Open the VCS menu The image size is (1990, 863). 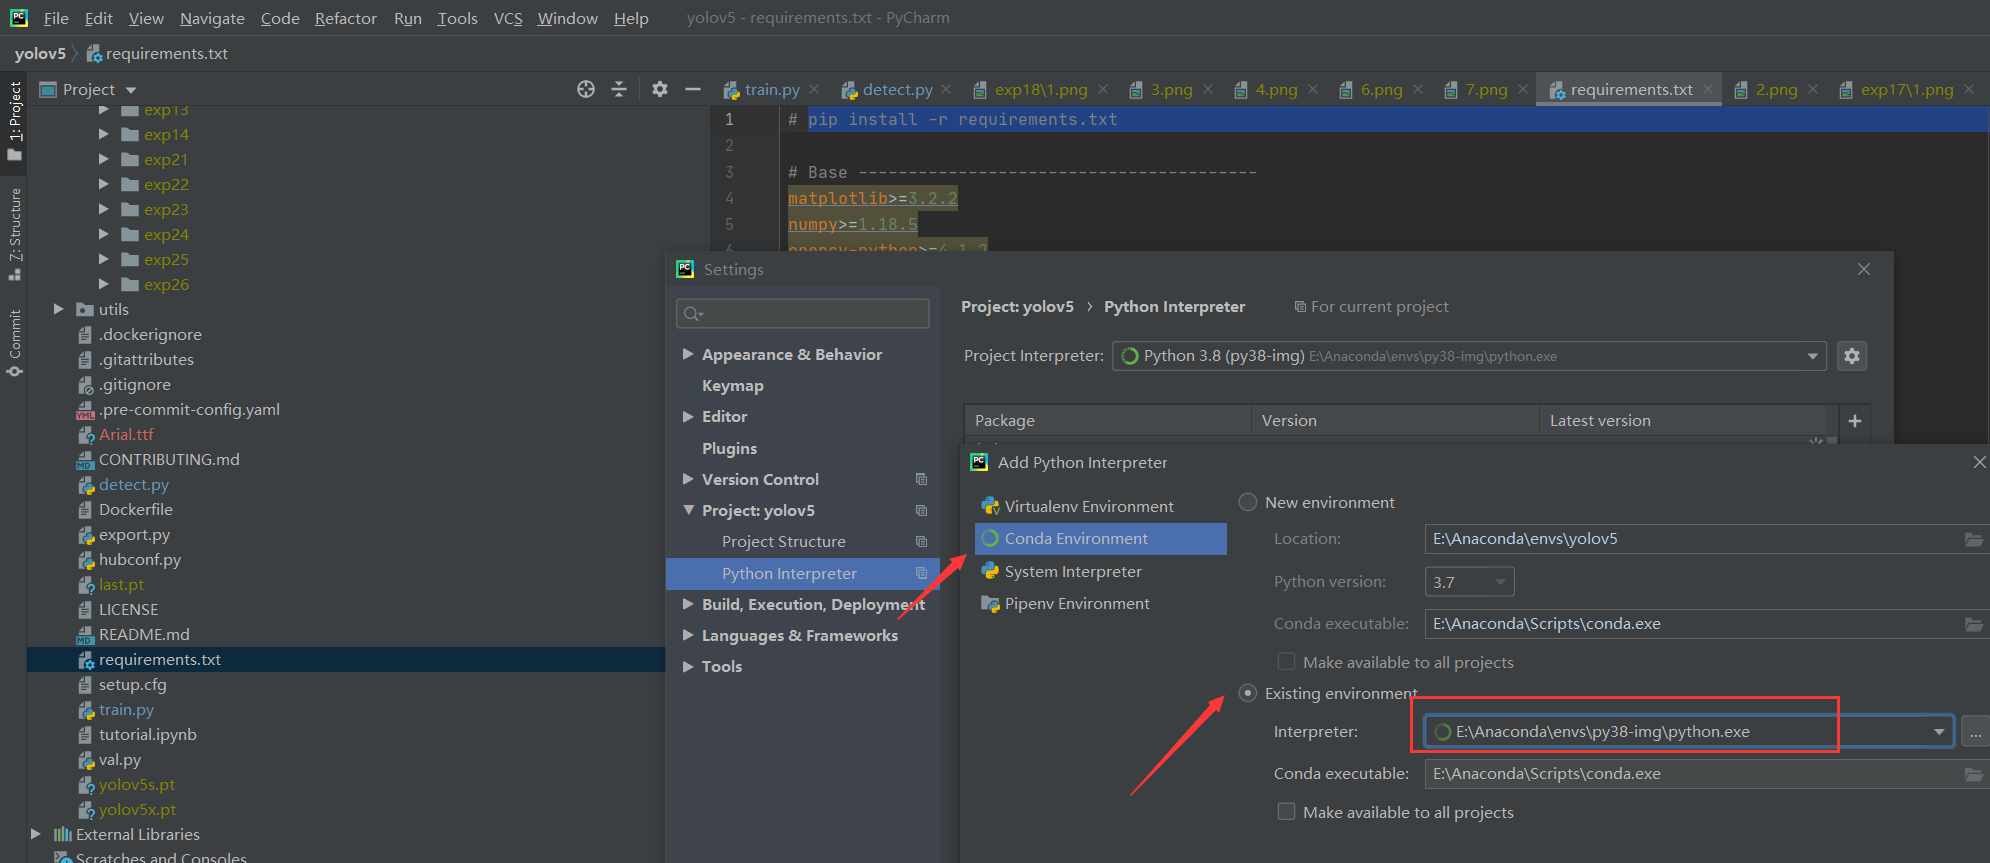(x=508, y=18)
